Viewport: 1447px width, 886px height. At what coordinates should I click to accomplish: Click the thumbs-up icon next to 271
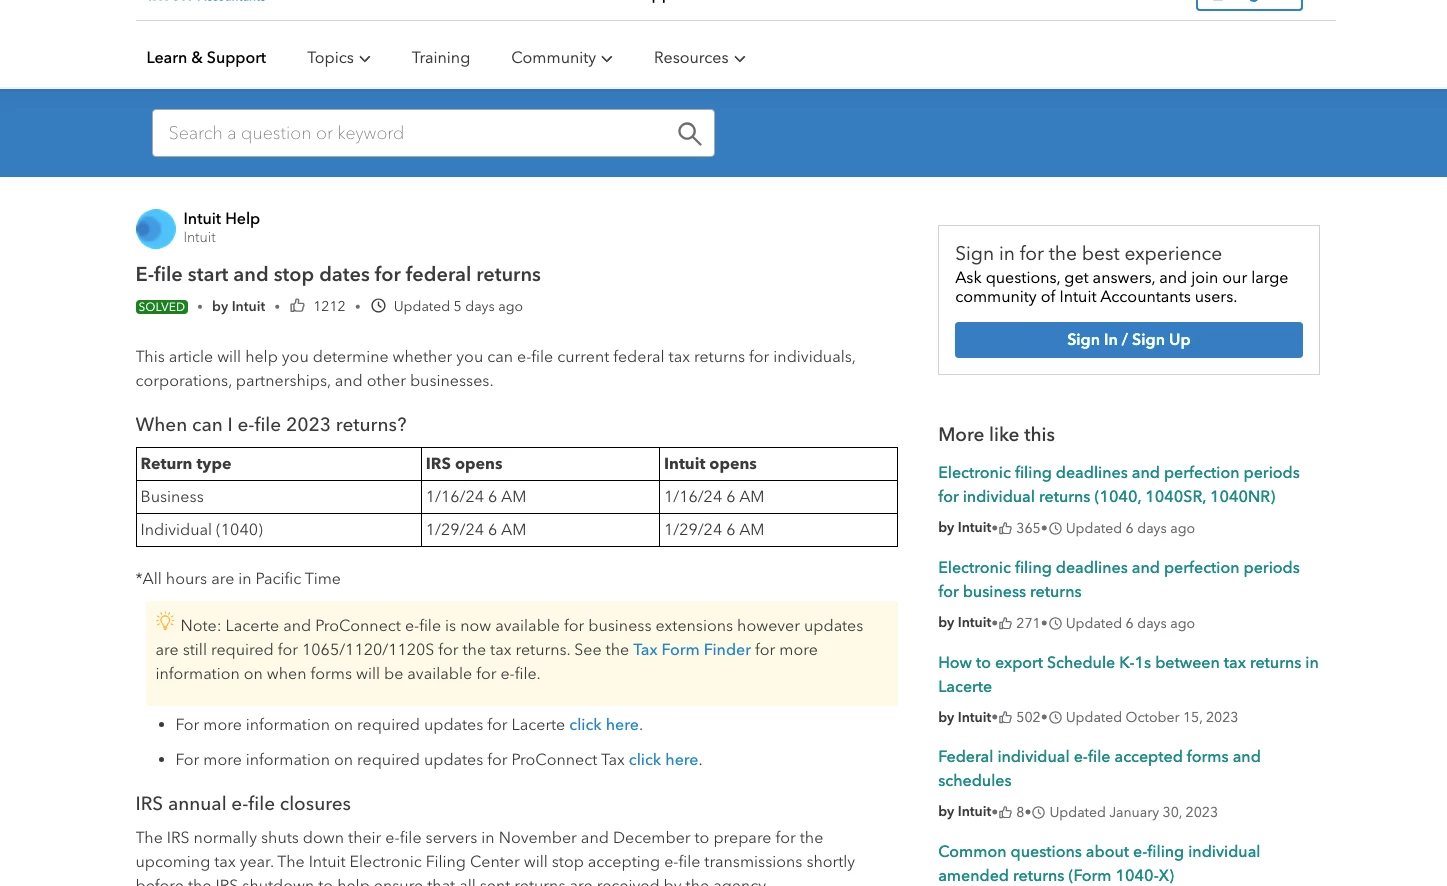coord(1005,623)
